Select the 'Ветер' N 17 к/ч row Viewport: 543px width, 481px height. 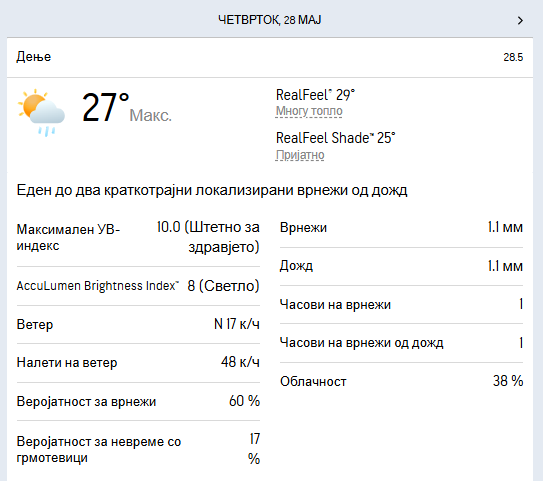[x=138, y=324]
